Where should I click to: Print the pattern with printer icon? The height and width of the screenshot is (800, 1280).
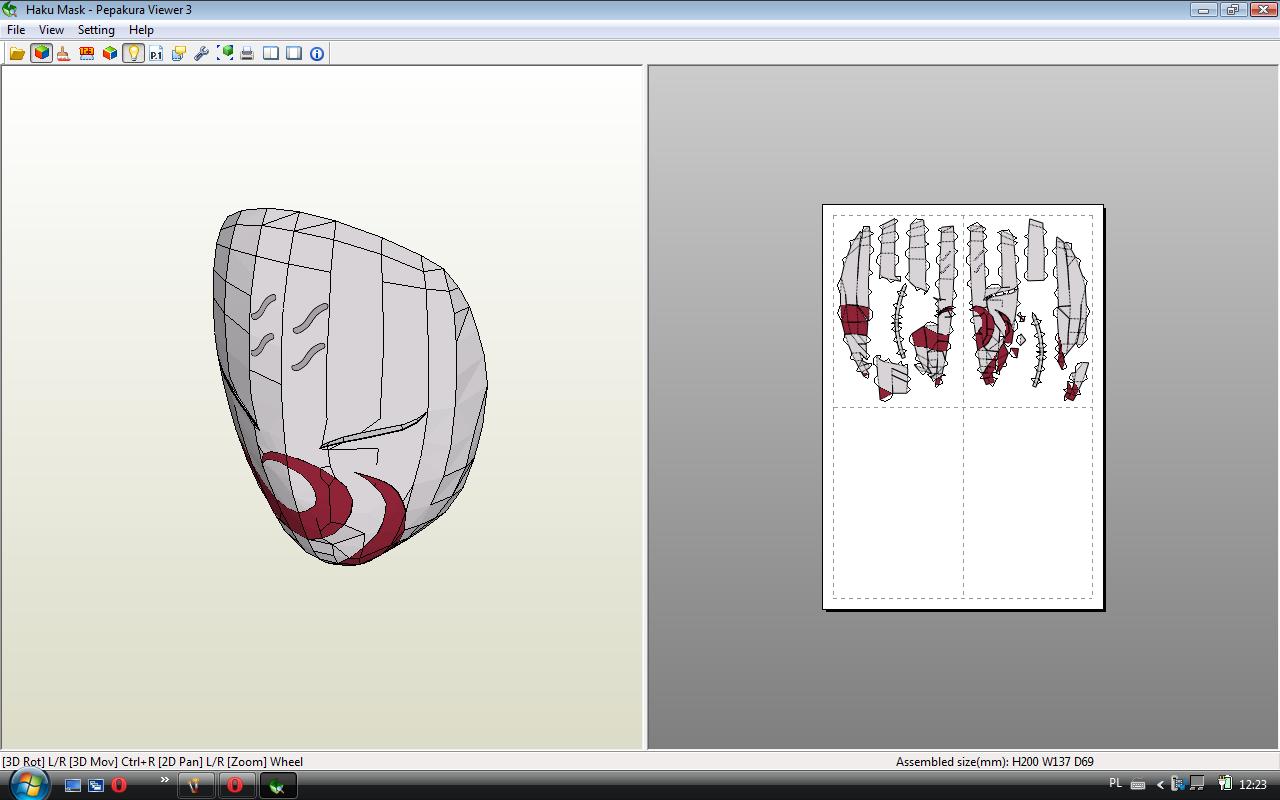coord(247,53)
